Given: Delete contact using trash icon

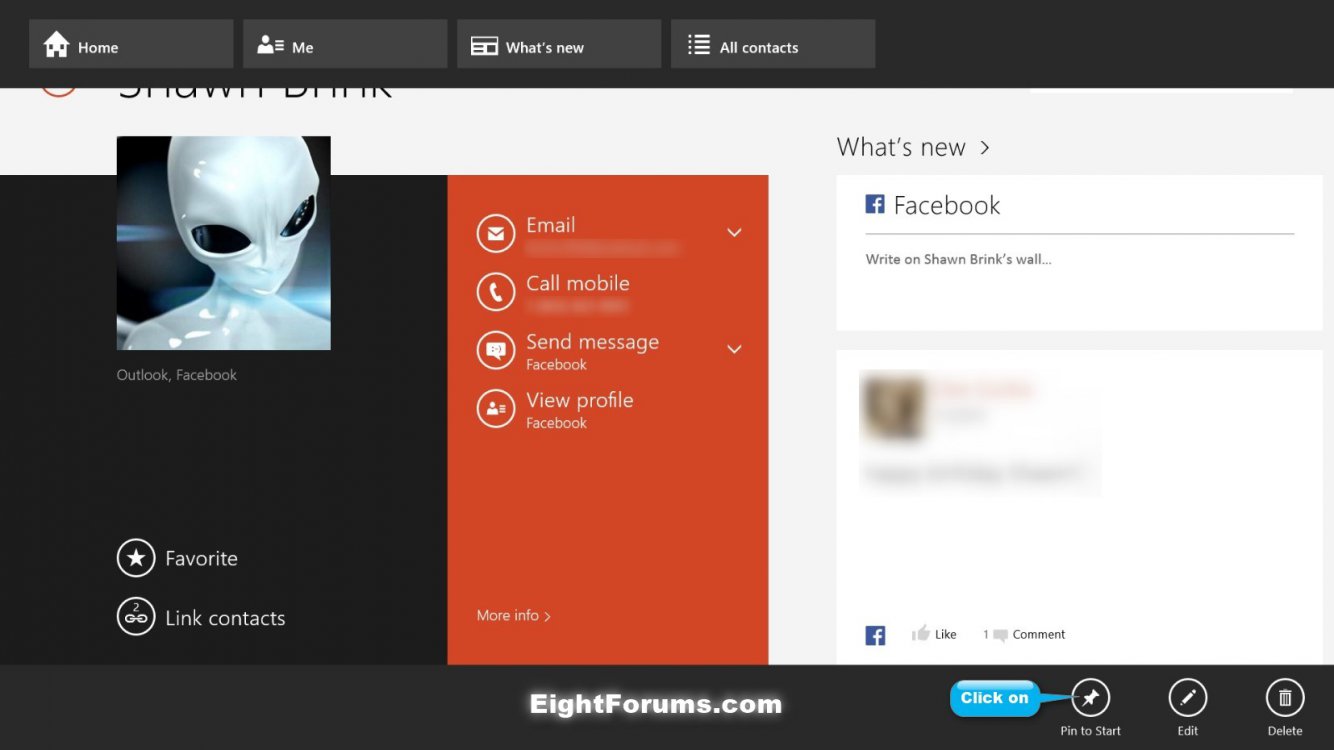Looking at the screenshot, I should tap(1285, 698).
